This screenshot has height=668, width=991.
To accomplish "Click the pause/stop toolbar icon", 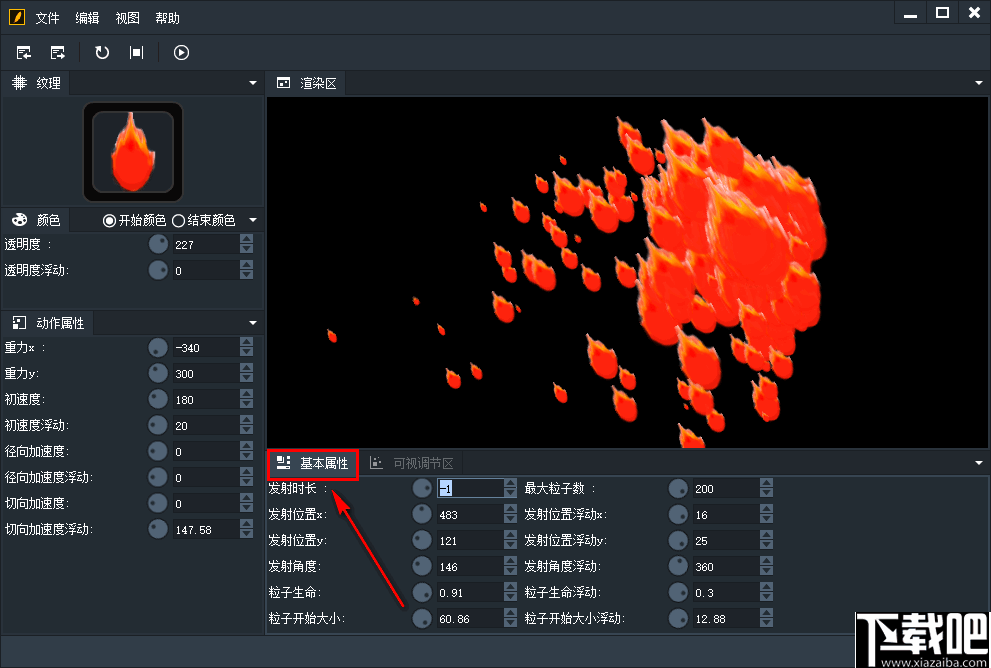I will [x=137, y=52].
